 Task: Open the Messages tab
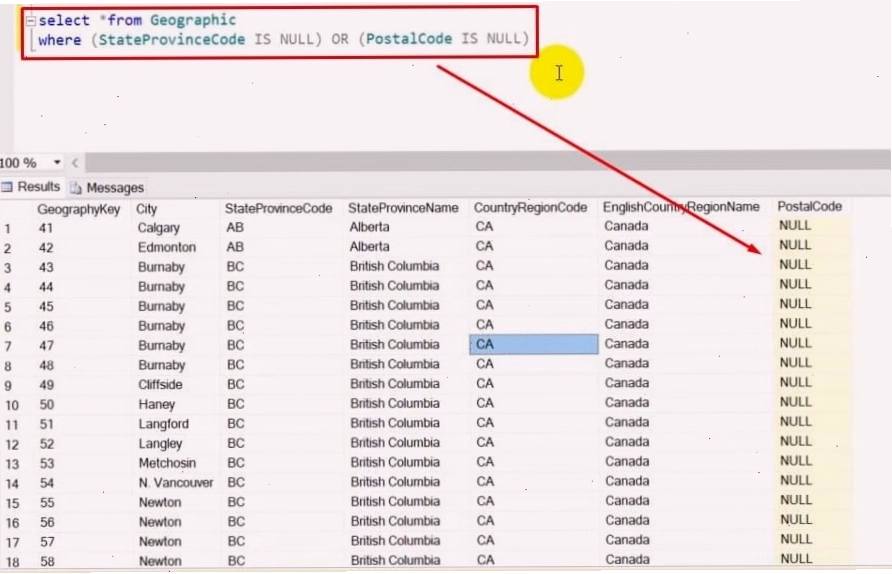pos(107,187)
